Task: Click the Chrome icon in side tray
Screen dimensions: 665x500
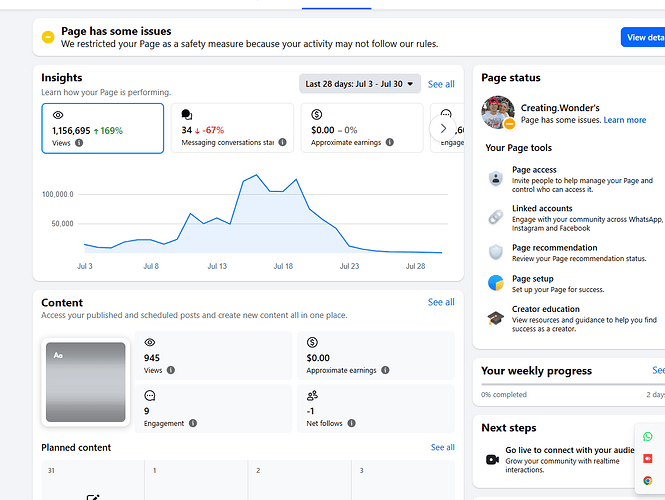Action: tap(648, 480)
